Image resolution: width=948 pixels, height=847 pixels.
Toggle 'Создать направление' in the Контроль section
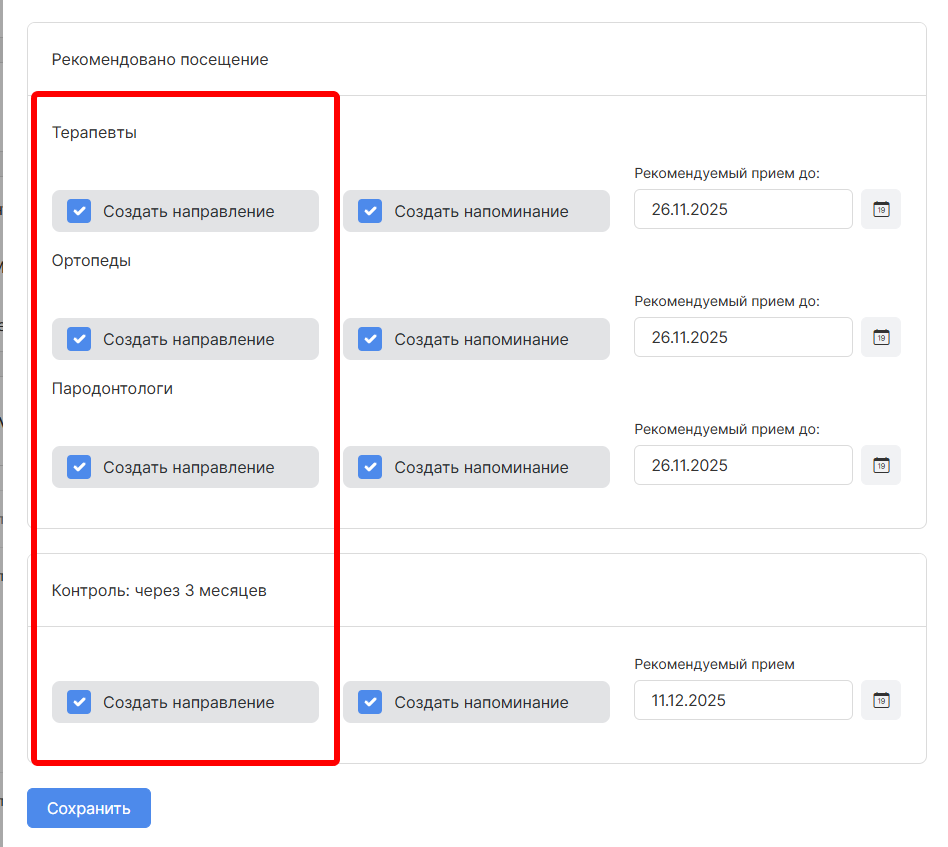(x=79, y=702)
